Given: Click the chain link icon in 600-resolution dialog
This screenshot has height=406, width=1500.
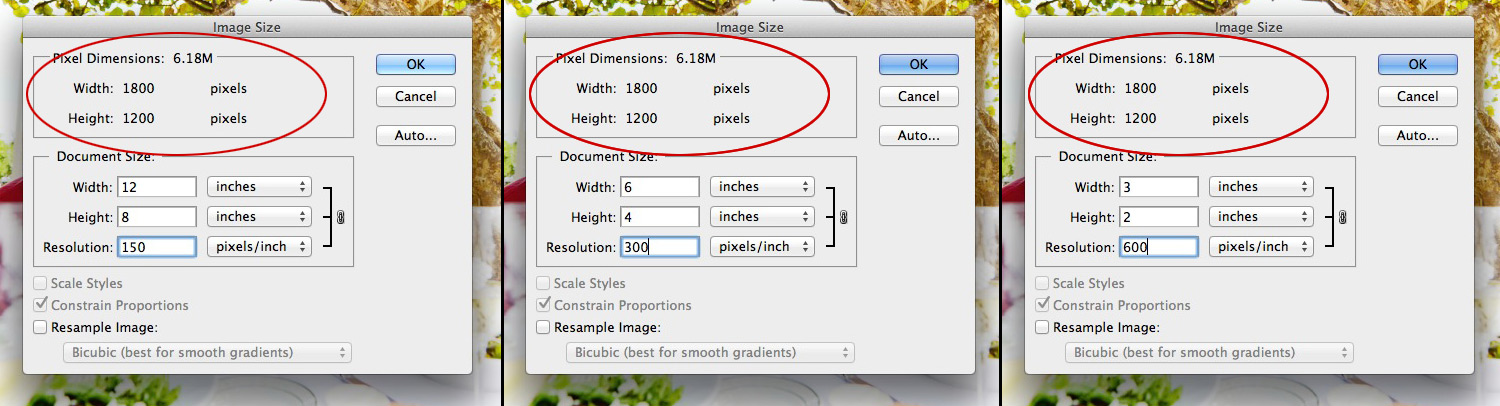Looking at the screenshot, I should [1343, 217].
